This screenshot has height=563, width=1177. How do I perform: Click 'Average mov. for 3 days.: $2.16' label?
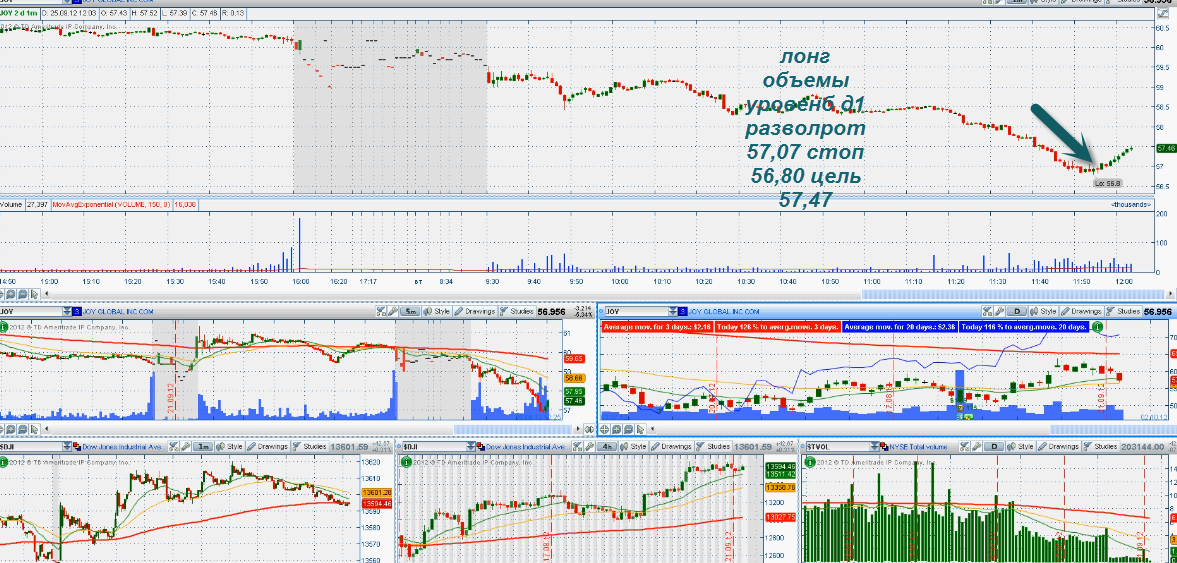(x=657, y=327)
